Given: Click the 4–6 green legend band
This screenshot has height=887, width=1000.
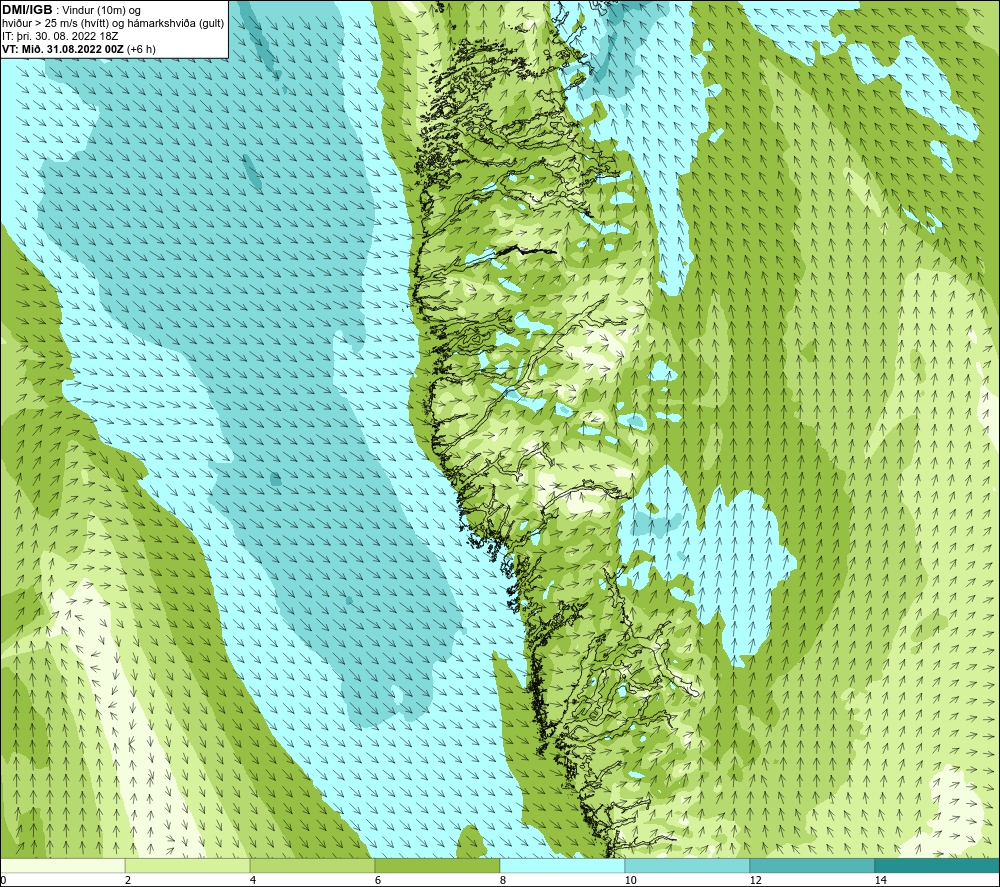Looking at the screenshot, I should 312,865.
